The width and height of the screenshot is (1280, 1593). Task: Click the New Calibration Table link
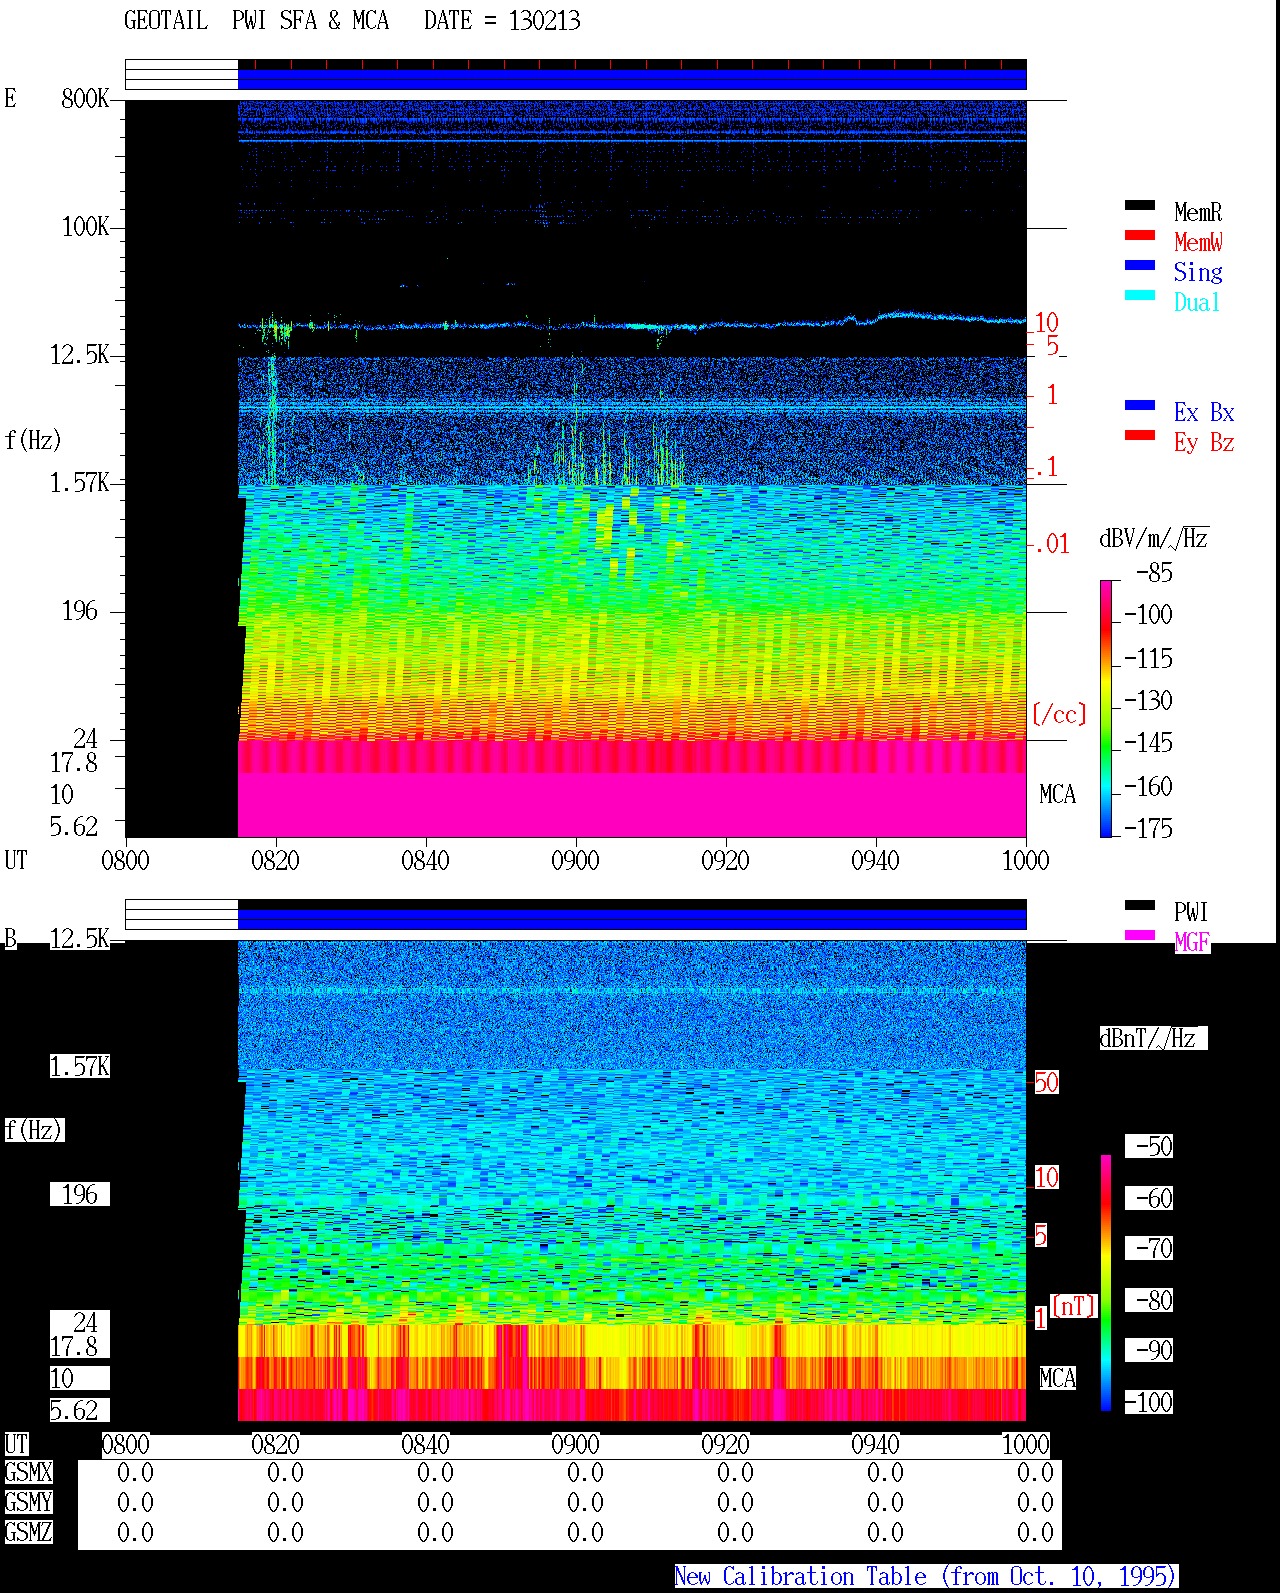pyautogui.click(x=926, y=1577)
